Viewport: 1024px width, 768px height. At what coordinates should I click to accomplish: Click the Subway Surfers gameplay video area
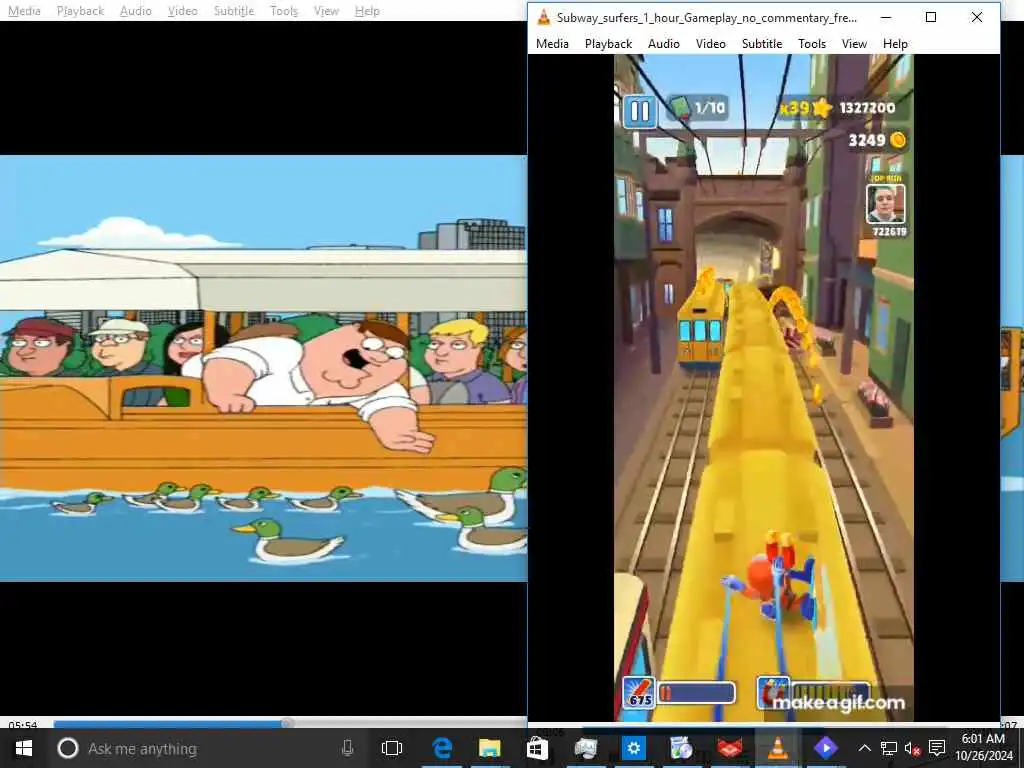click(x=763, y=388)
